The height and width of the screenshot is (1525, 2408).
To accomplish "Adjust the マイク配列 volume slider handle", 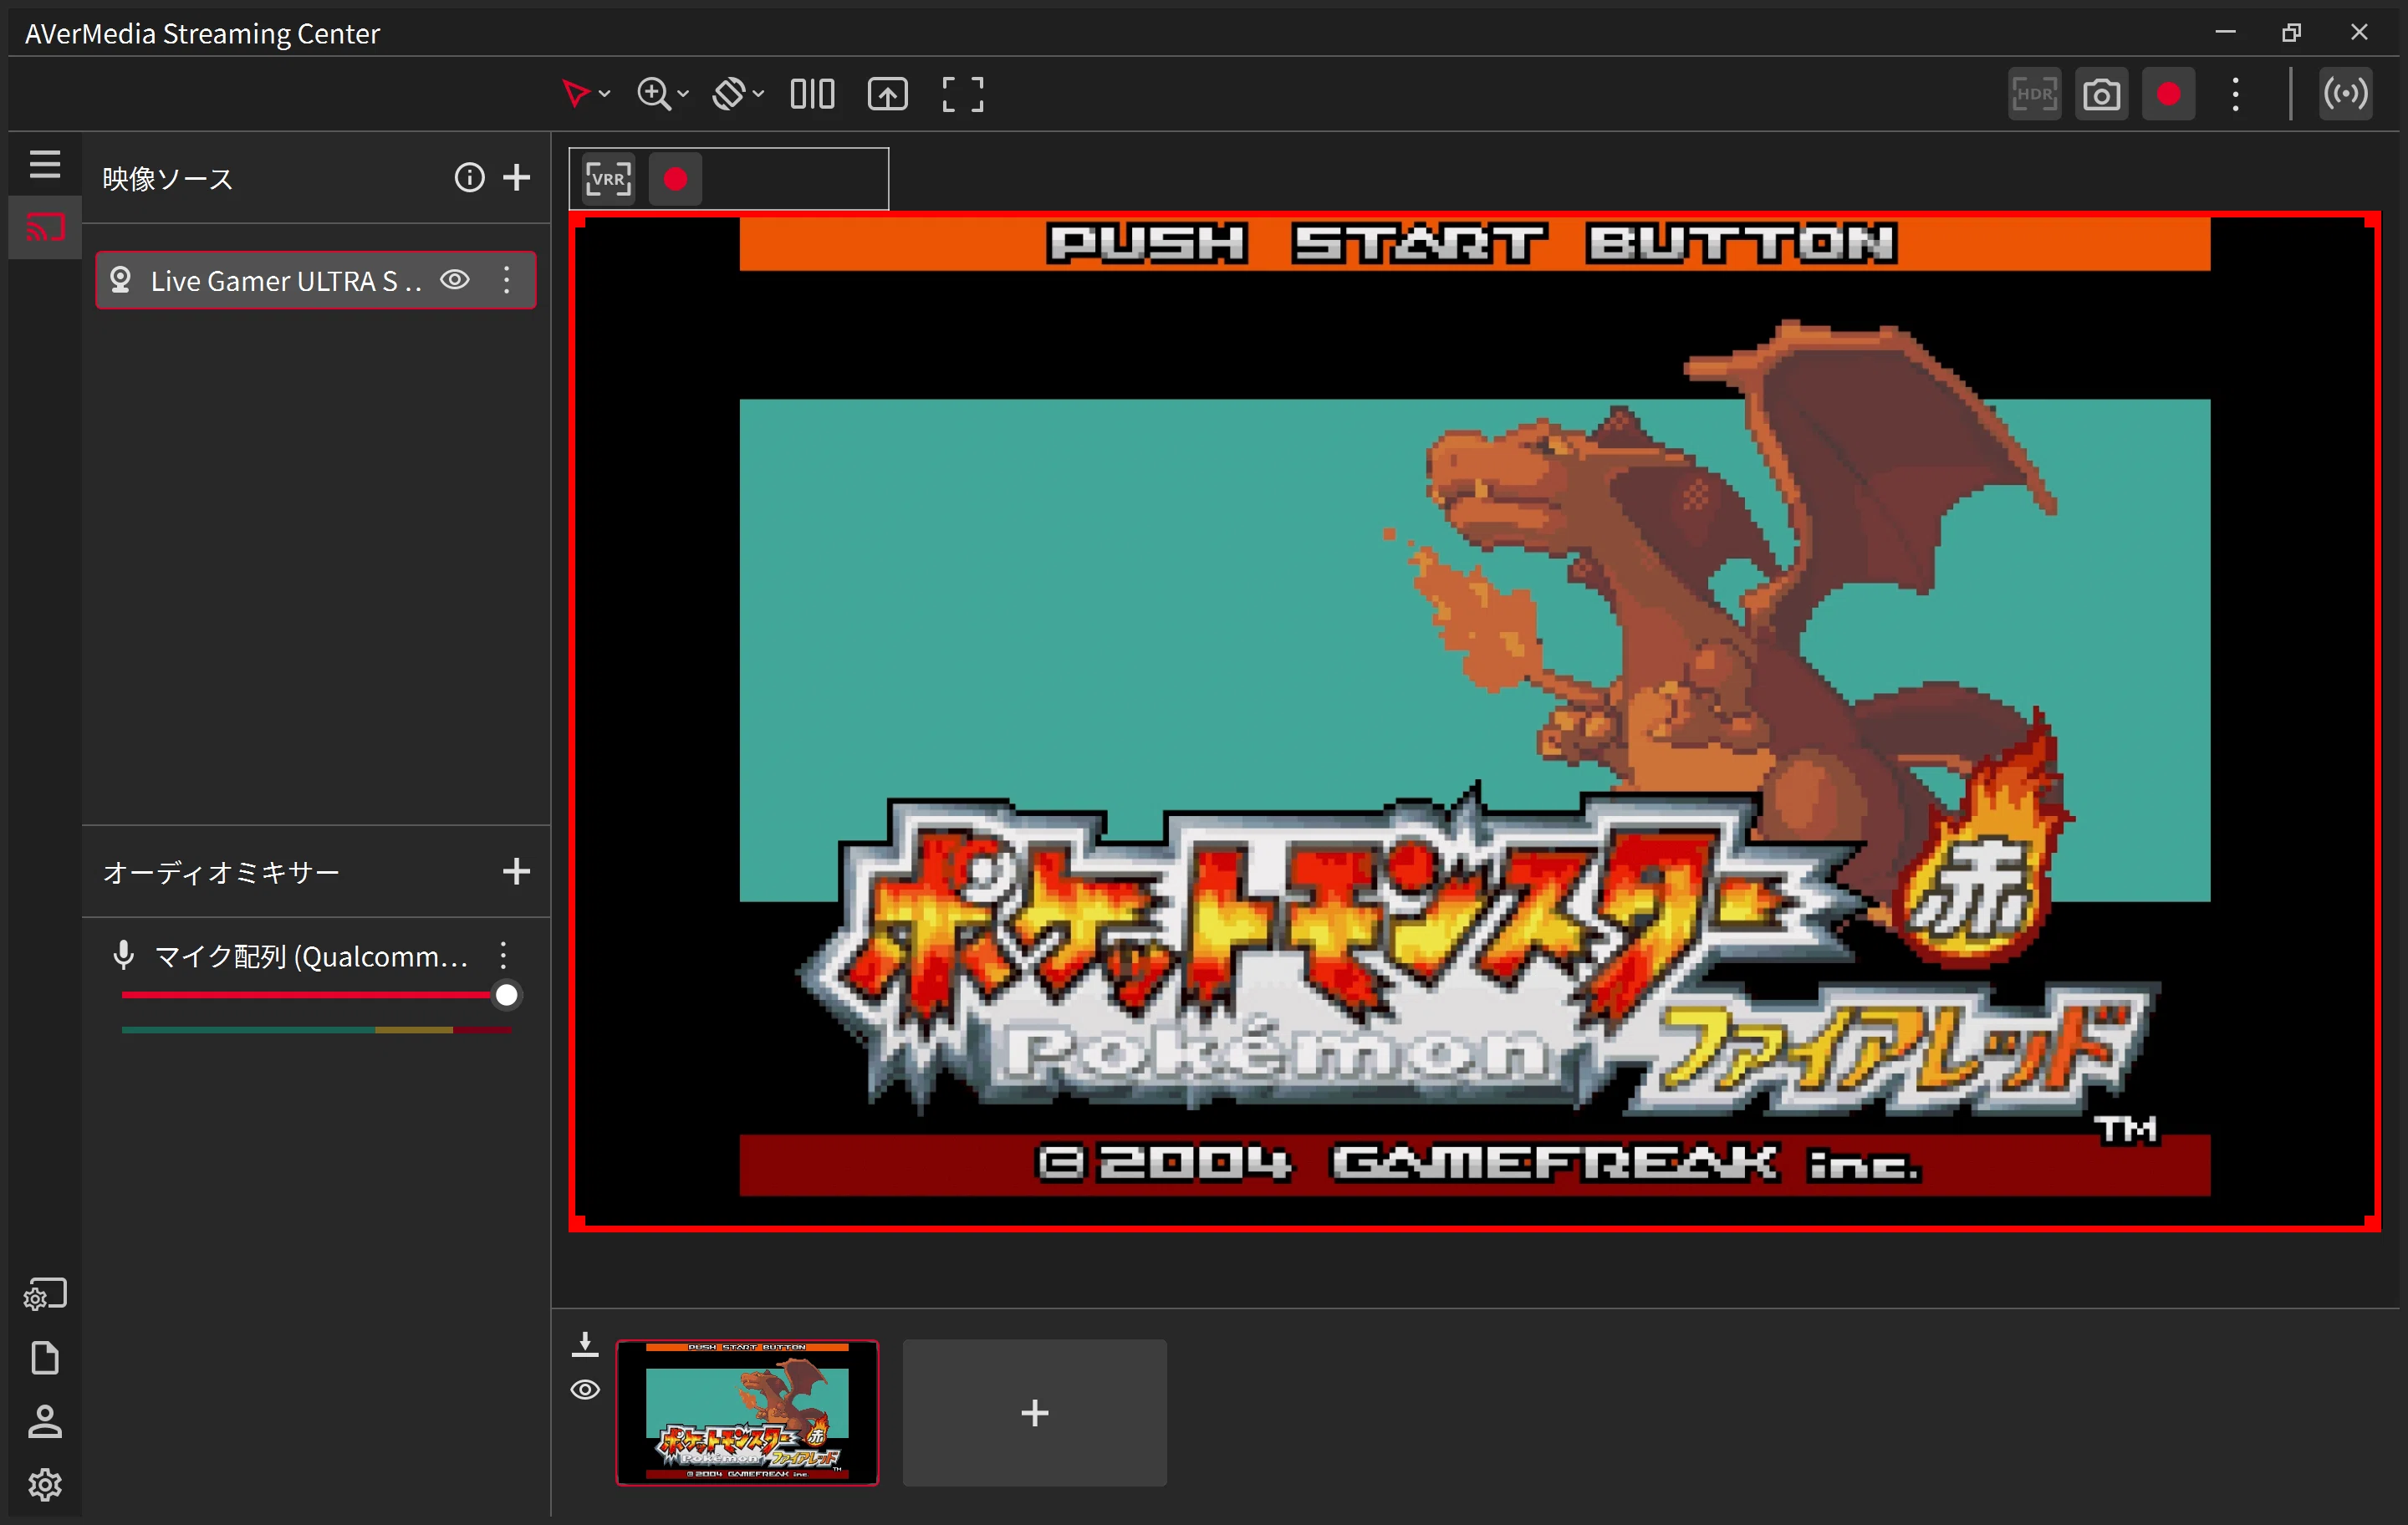I will [507, 995].
